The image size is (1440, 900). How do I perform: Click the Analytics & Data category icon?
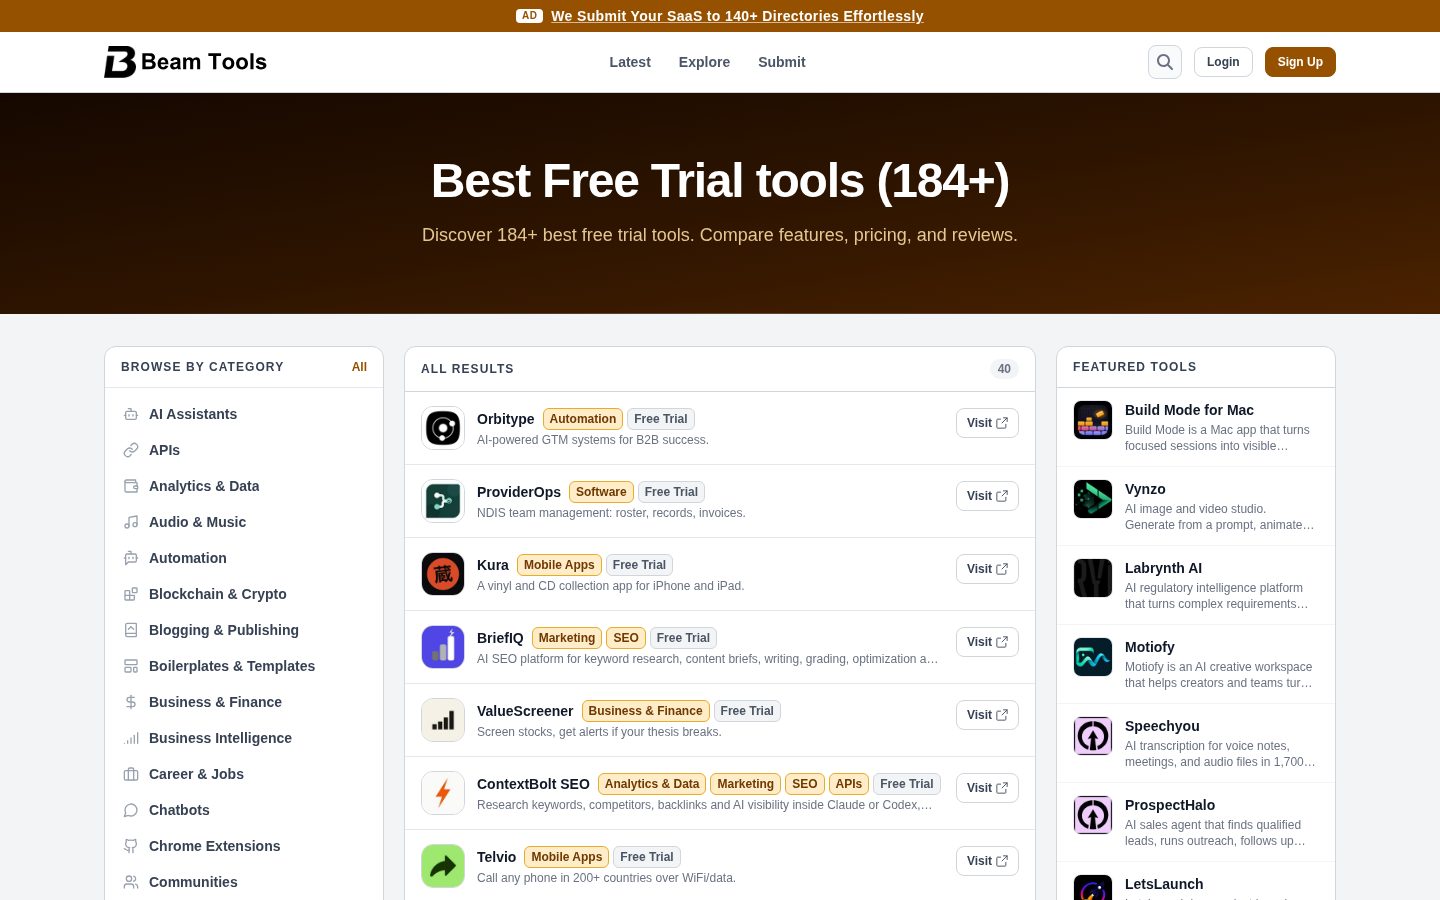point(131,486)
